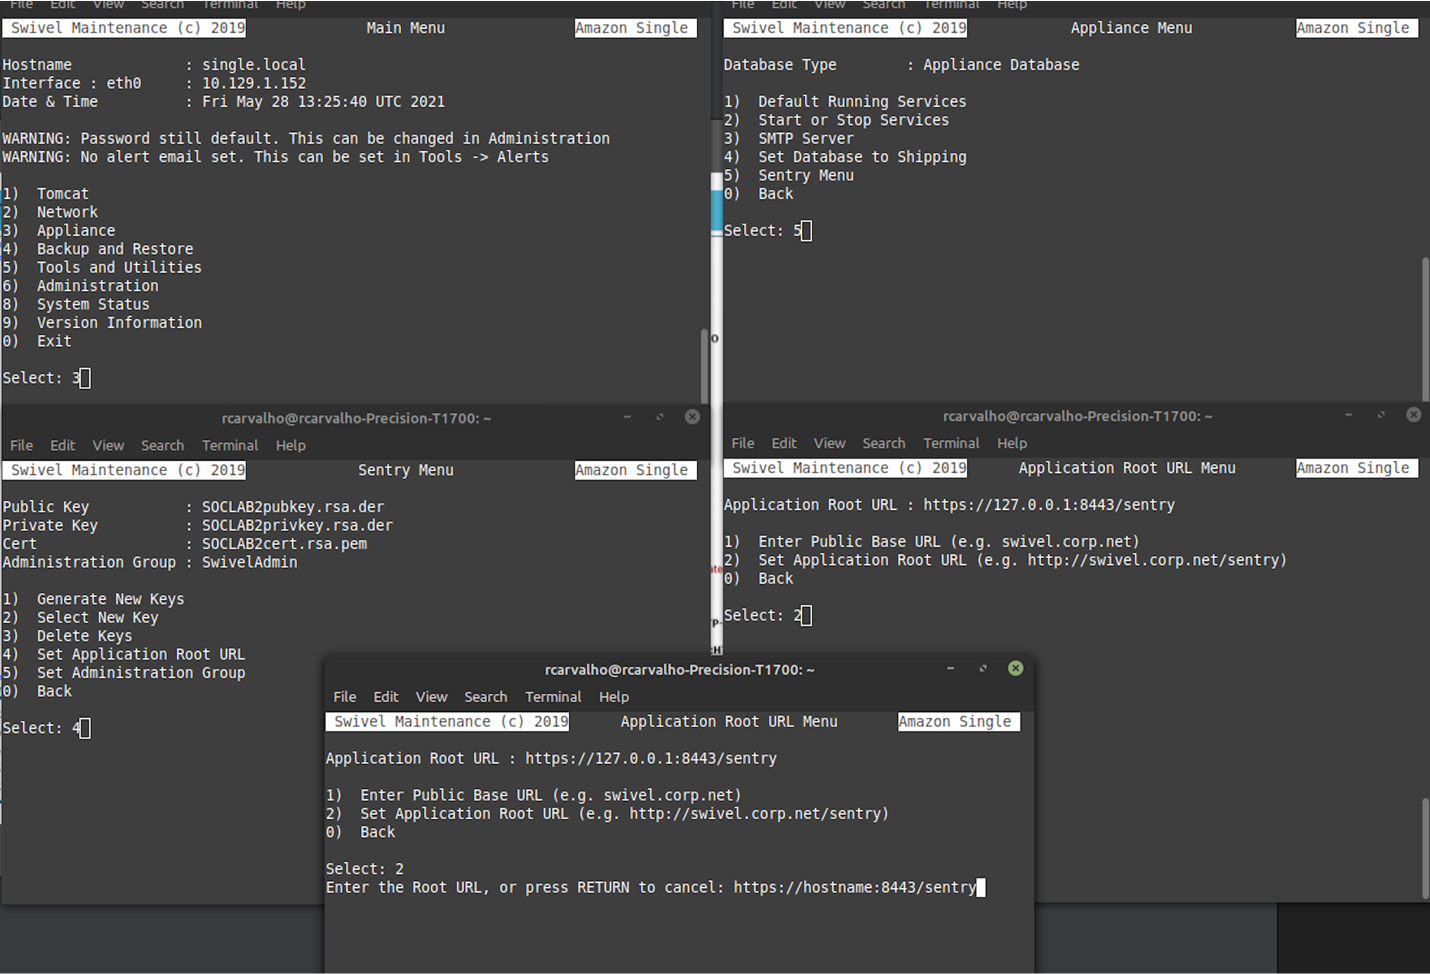Click the 'Appliance' option in Main Menu
Screen dimensions: 1430x974
(76, 231)
